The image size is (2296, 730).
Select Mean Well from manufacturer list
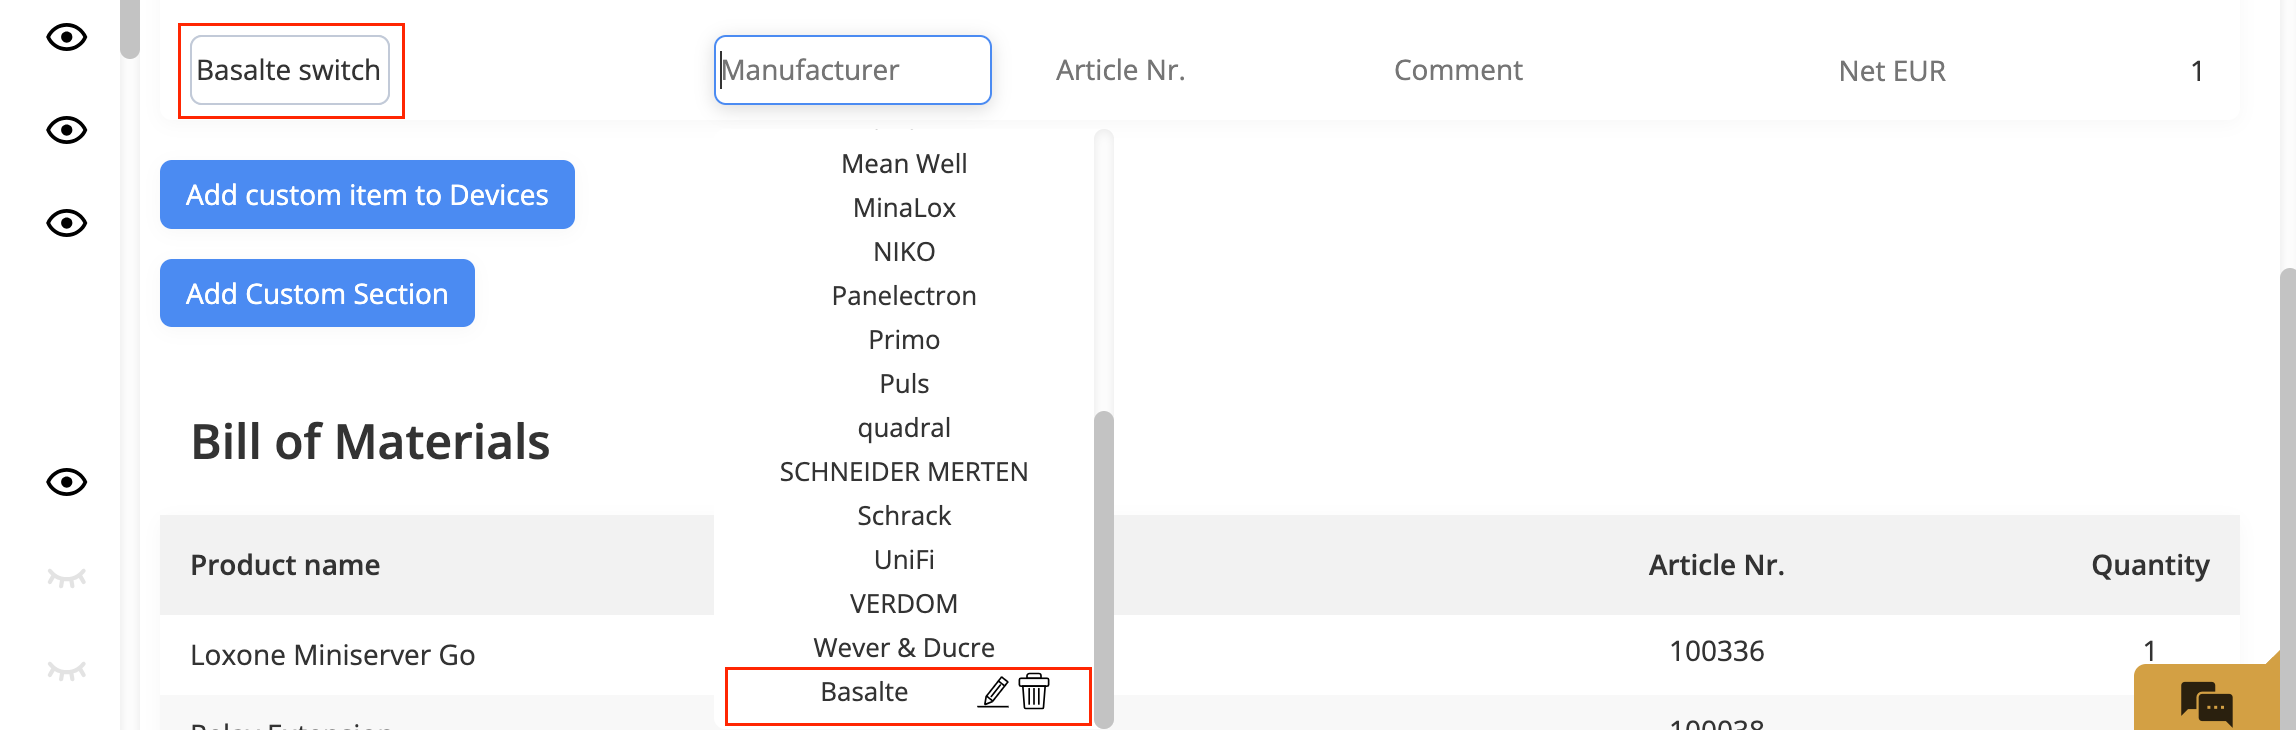point(904,164)
